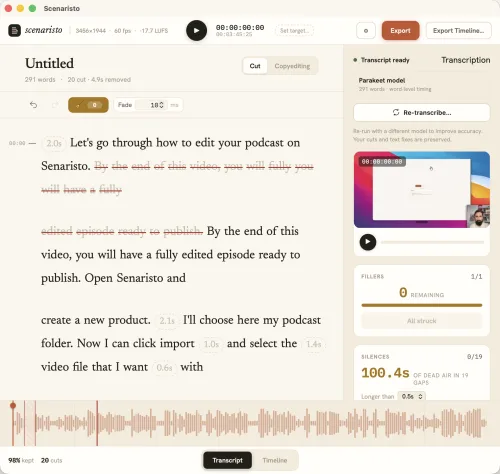The width and height of the screenshot is (500, 474).
Task: Open Export Timeline dialog
Action: 458,31
